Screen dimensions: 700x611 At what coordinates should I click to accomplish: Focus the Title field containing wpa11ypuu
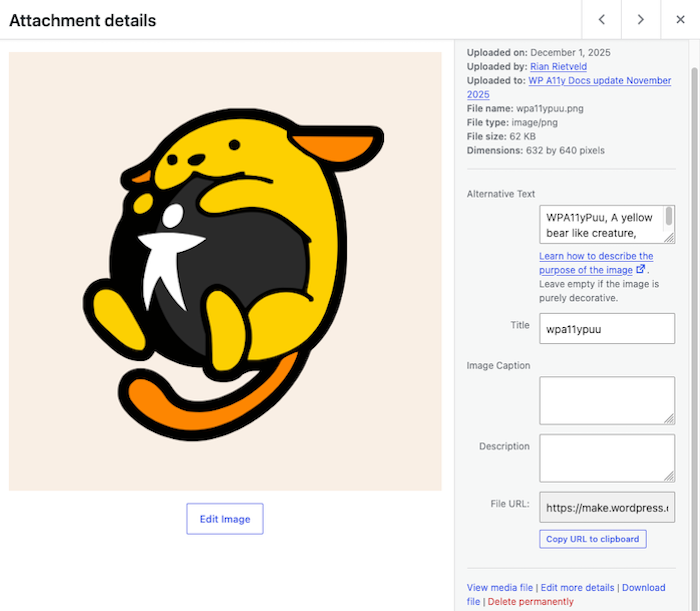(607, 328)
